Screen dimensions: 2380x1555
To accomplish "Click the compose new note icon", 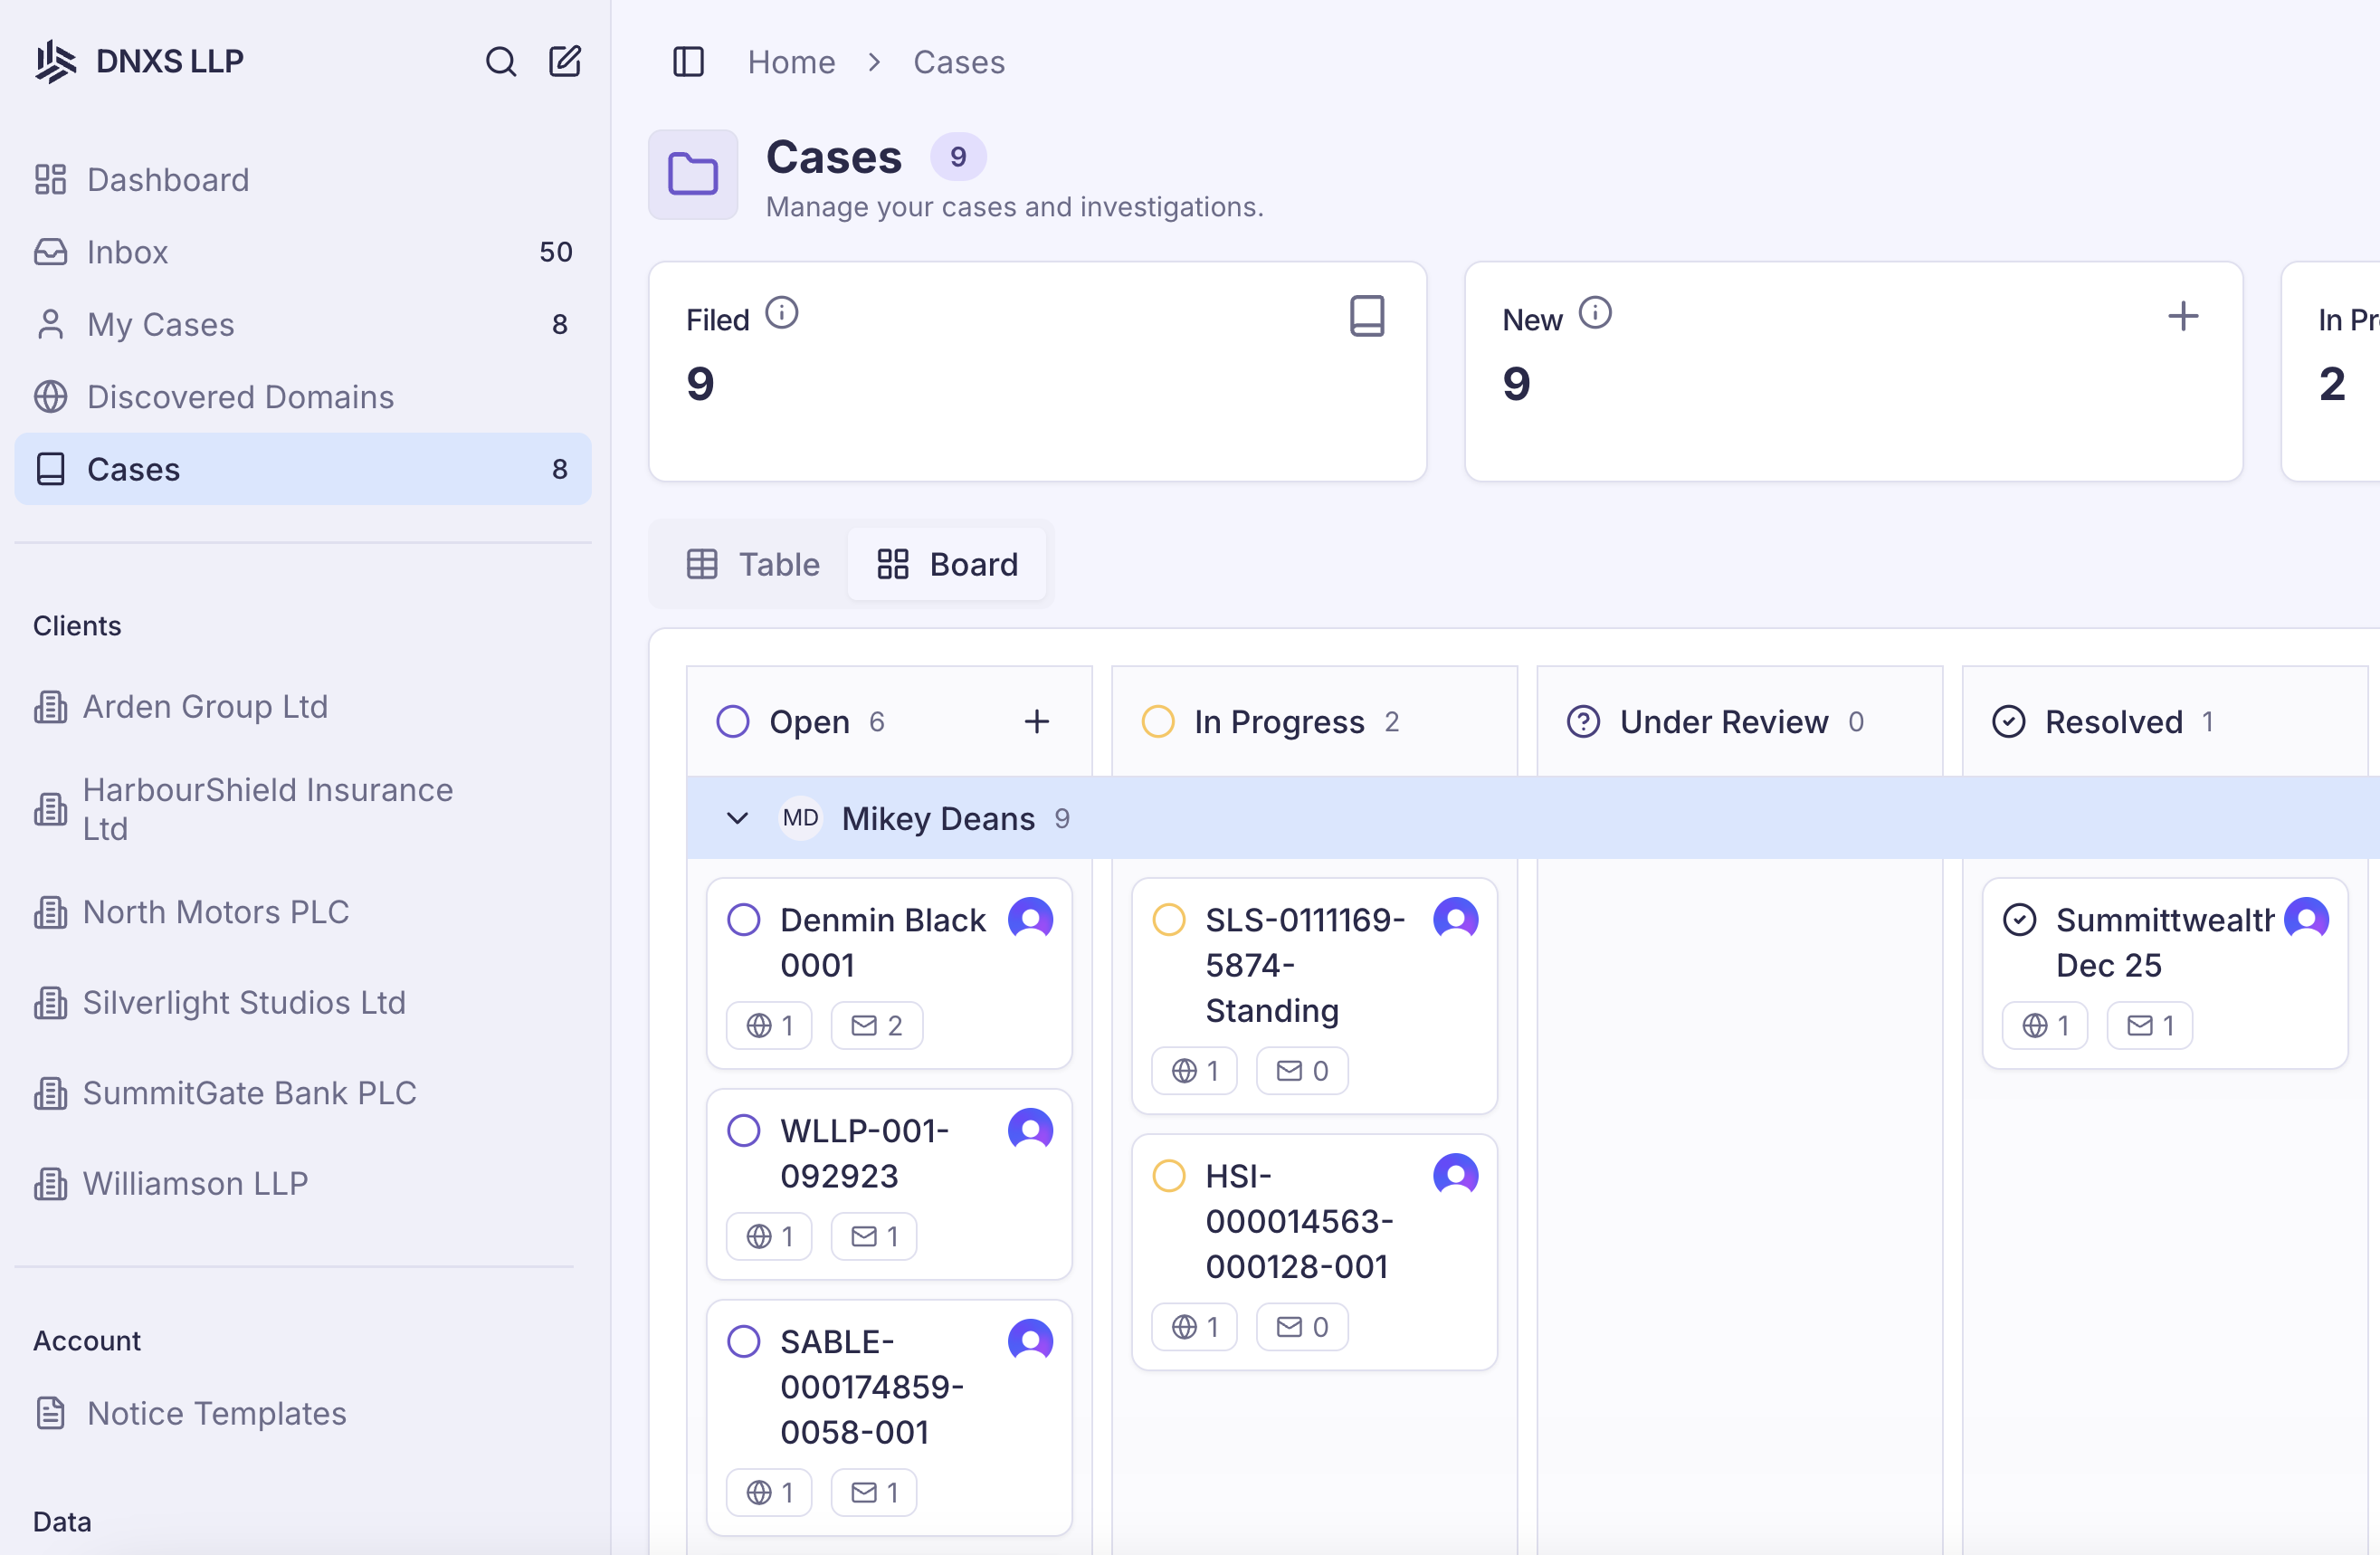I will coord(565,62).
